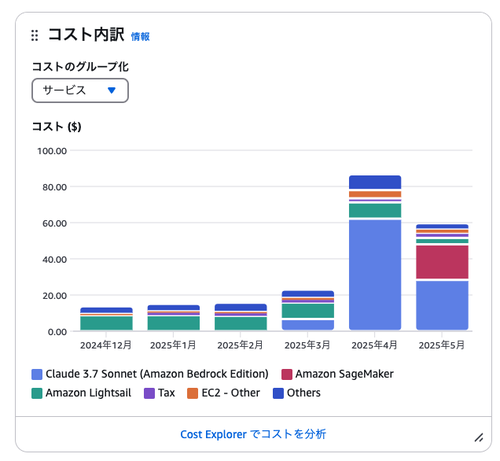This screenshot has width=500, height=461.
Task: Click Tax legend purple swatch
Action: [x=149, y=393]
